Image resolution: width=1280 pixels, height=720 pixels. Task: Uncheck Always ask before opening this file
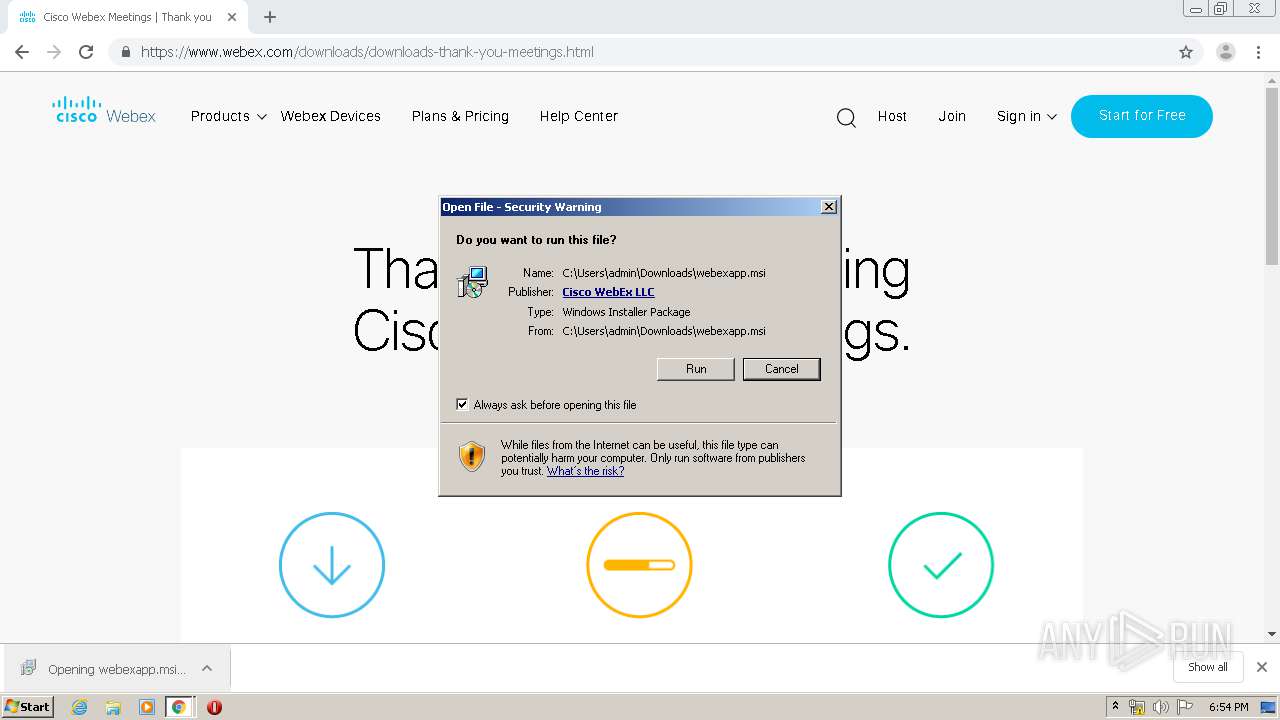(462, 405)
